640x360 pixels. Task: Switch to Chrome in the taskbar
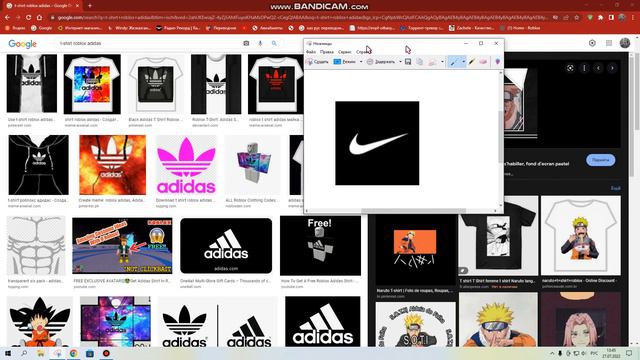[x=73, y=353]
